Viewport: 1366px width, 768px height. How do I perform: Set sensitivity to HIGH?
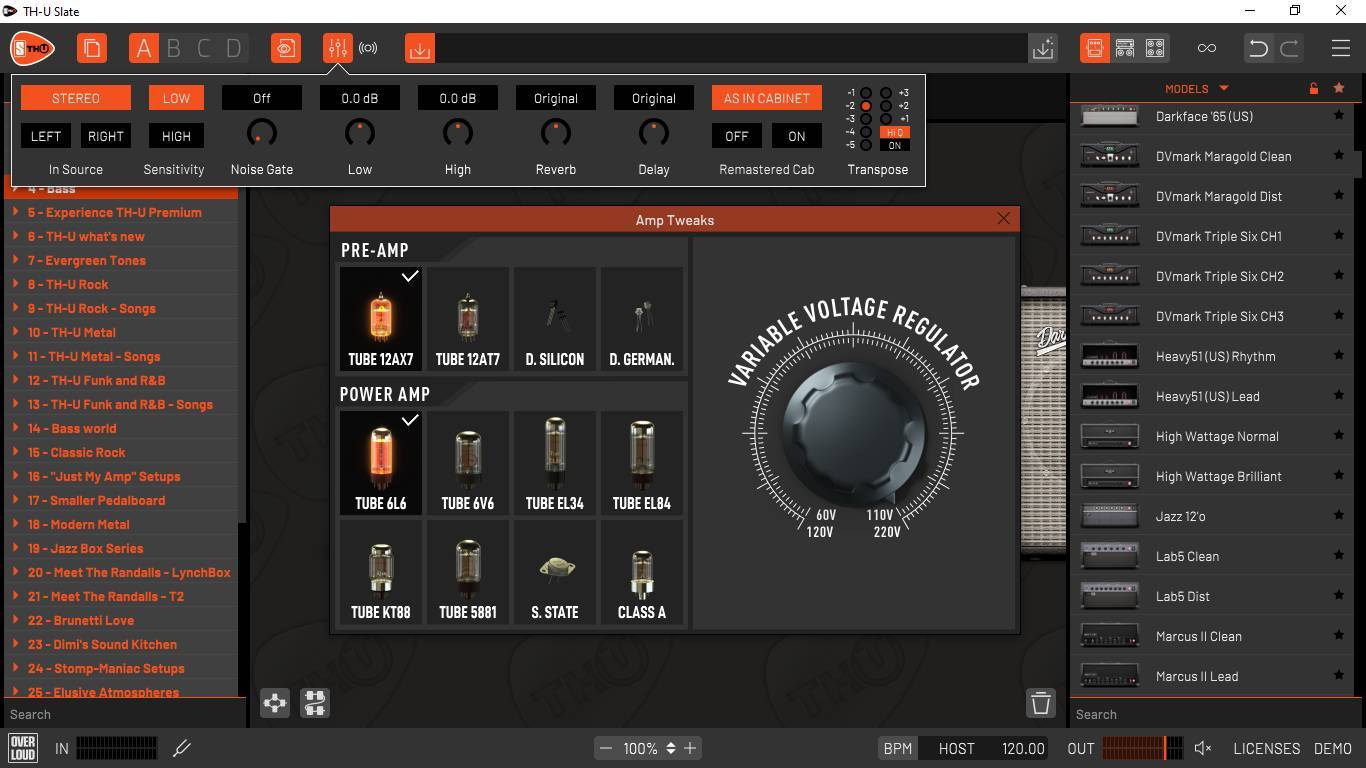coord(176,136)
